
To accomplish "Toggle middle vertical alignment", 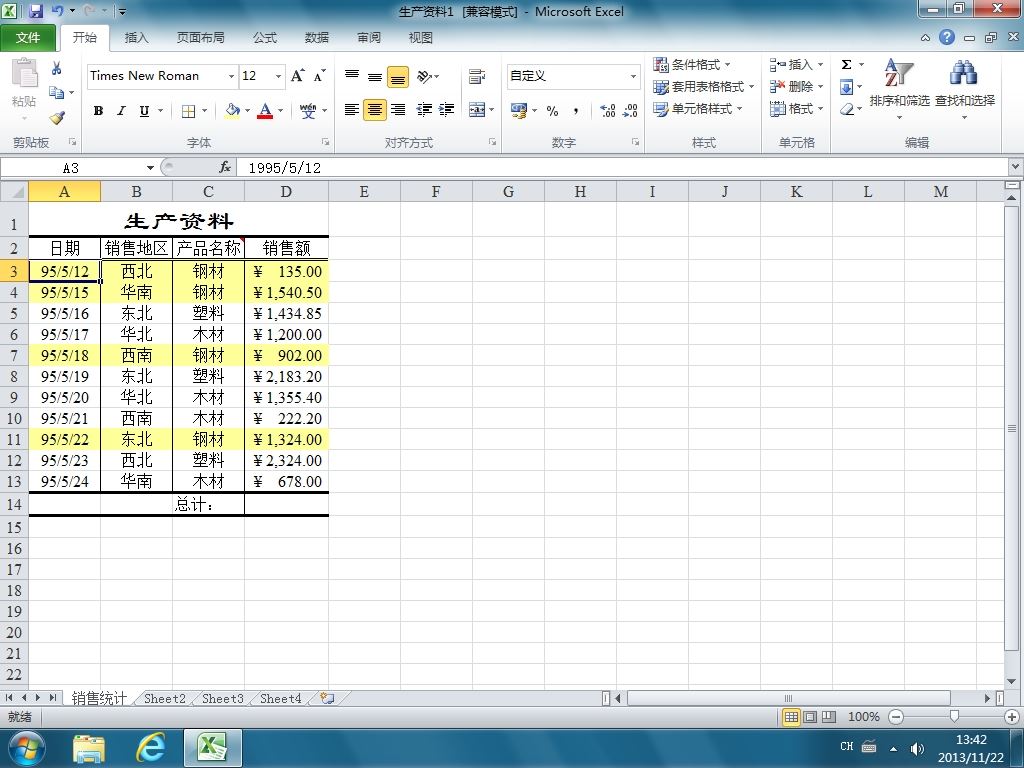I will coord(375,76).
